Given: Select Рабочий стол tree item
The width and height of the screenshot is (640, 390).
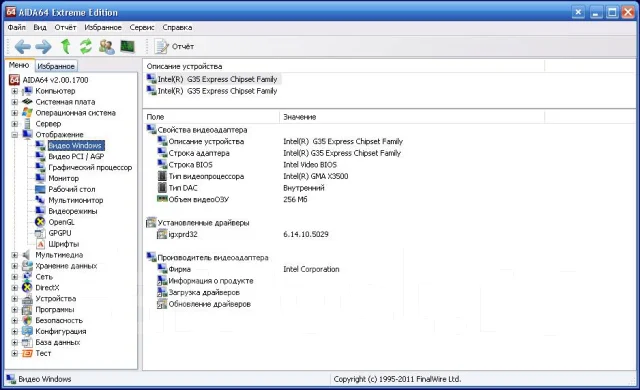Looking at the screenshot, I should (72, 189).
